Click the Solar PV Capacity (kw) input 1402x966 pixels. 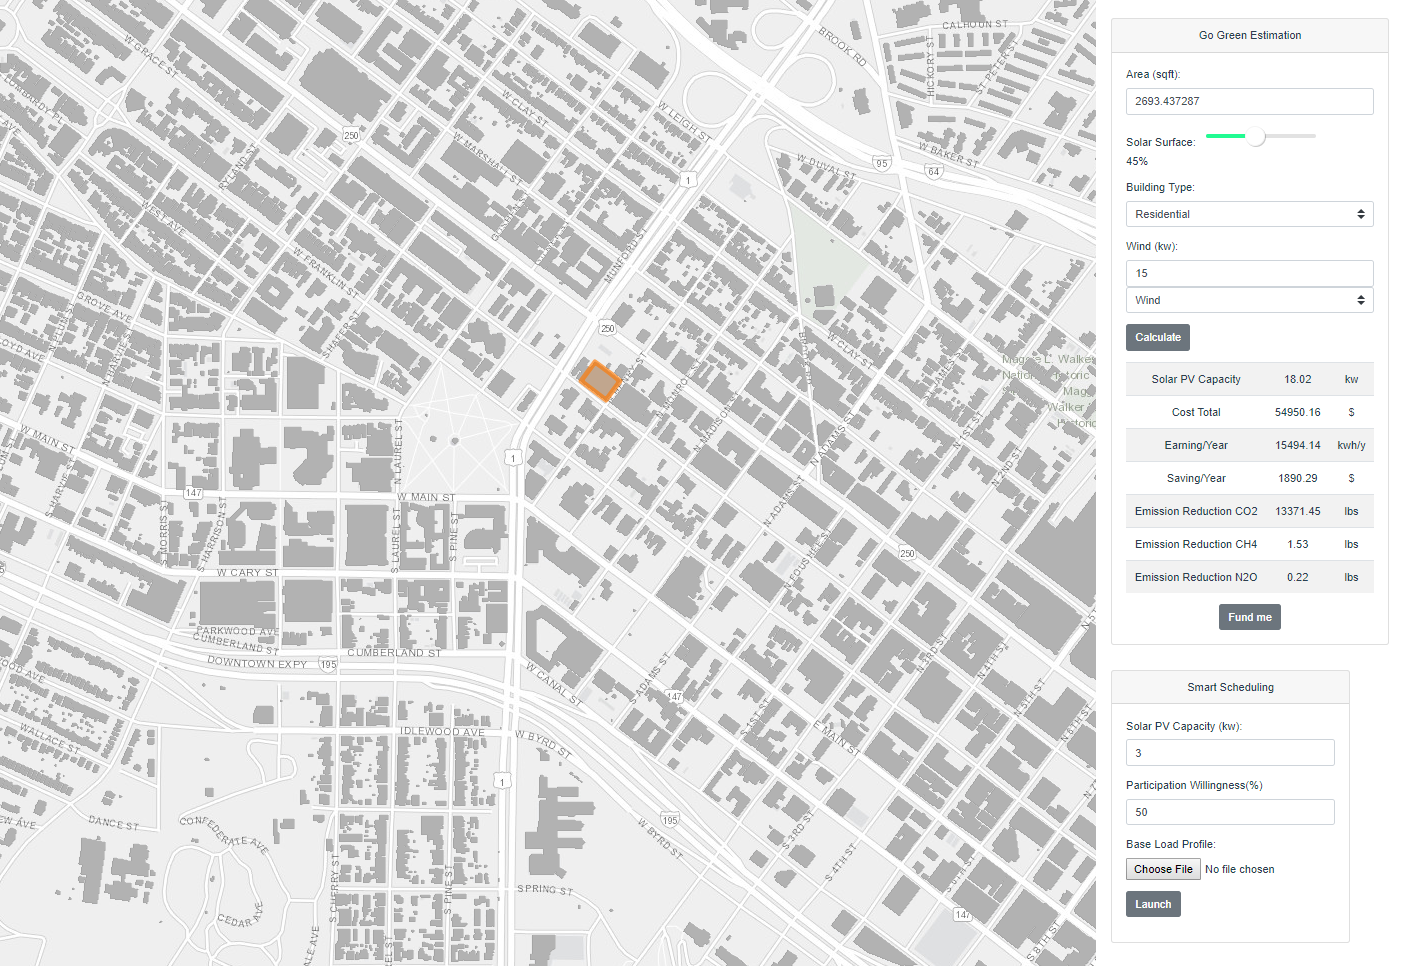(x=1230, y=753)
